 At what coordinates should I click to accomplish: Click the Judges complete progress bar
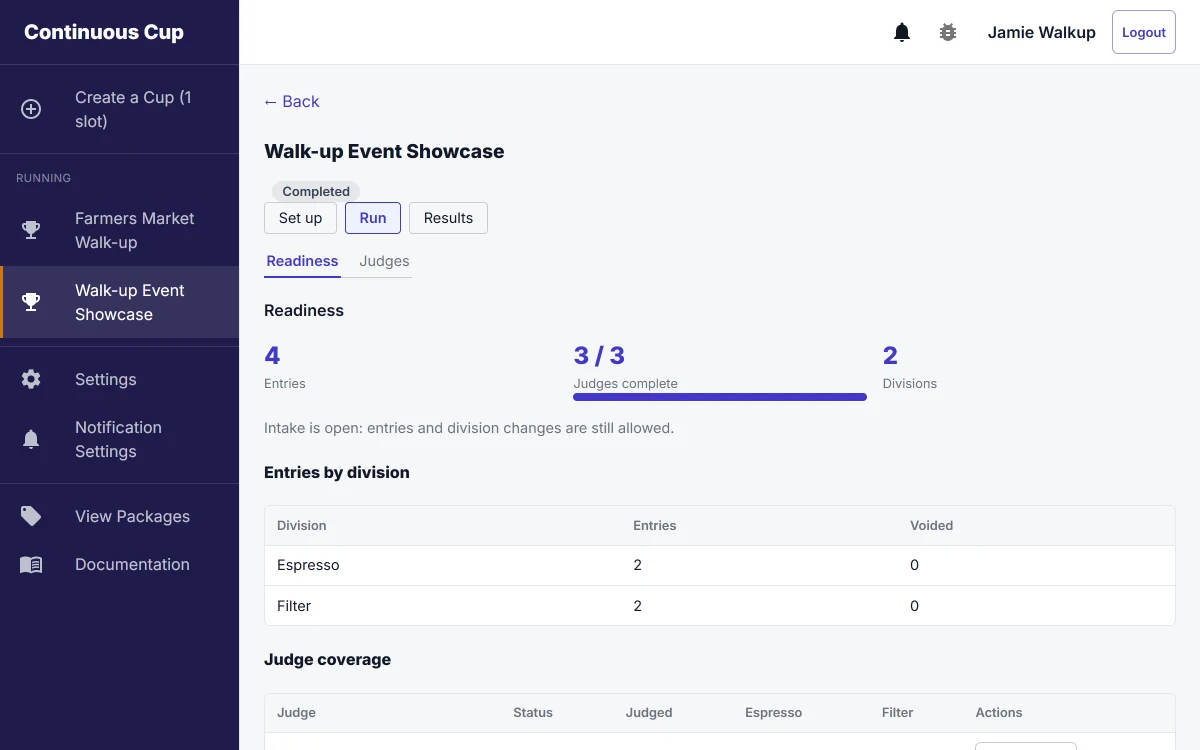[x=720, y=397]
